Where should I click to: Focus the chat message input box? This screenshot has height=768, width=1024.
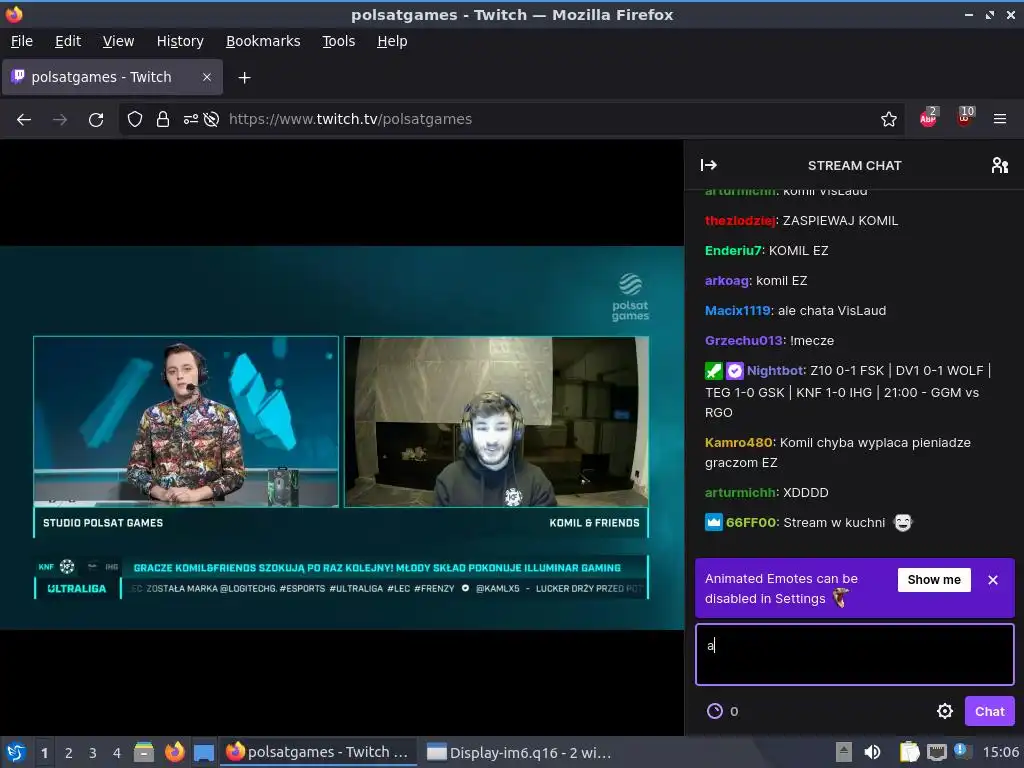point(855,654)
